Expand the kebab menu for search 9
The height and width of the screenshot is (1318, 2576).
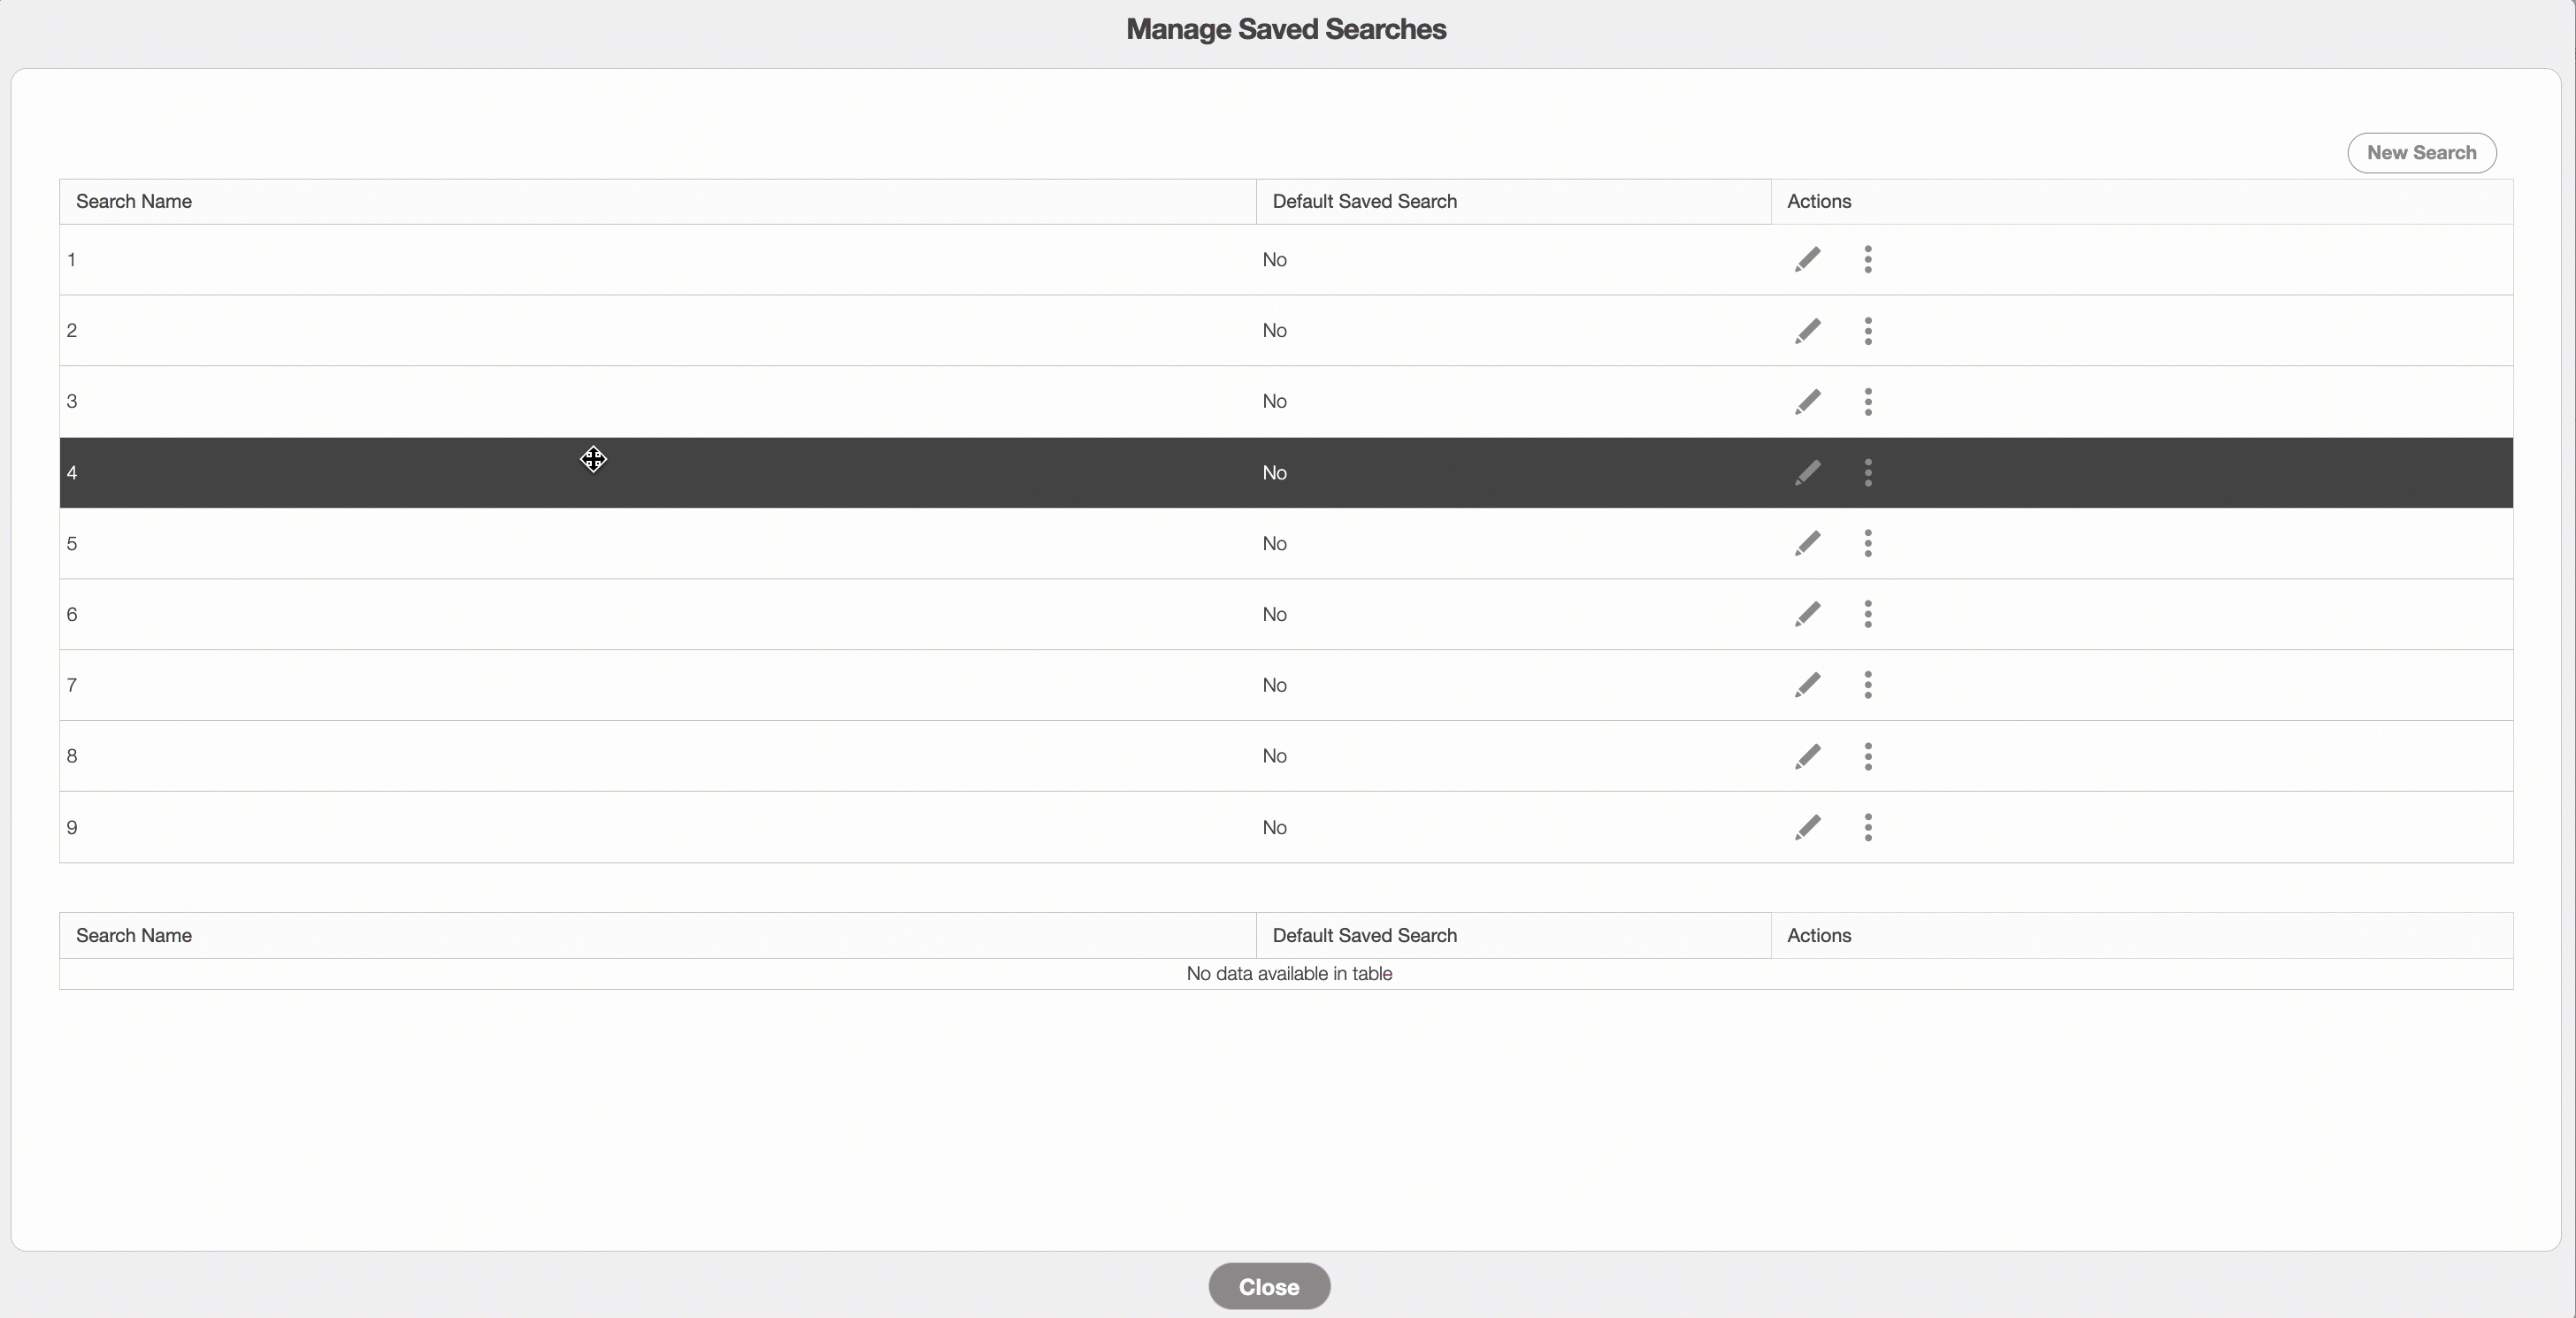pyautogui.click(x=1867, y=828)
